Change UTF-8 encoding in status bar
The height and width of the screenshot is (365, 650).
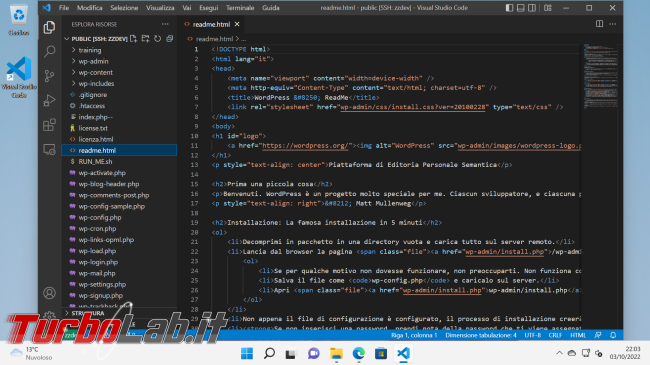tap(533, 335)
